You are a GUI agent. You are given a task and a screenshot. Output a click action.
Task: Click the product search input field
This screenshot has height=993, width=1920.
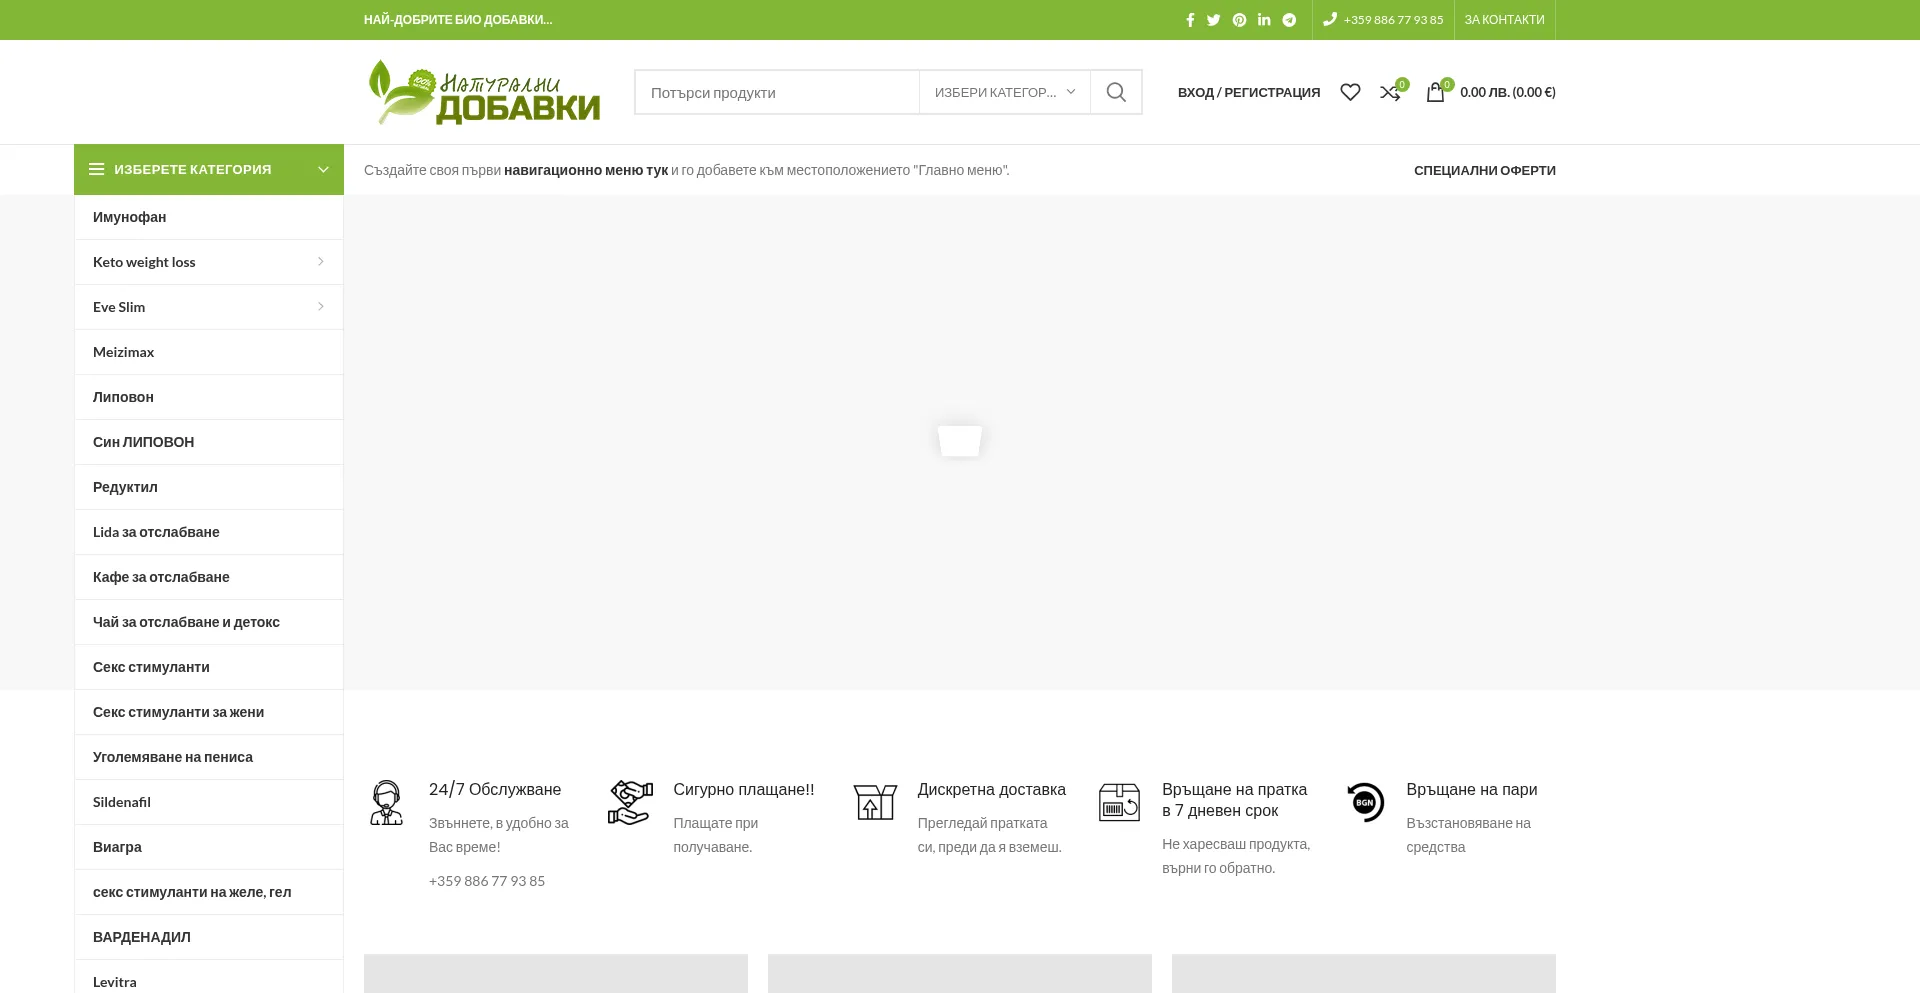[777, 92]
